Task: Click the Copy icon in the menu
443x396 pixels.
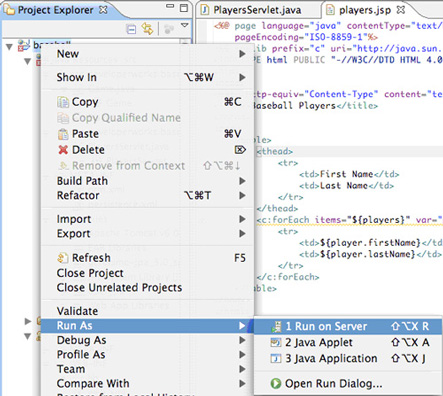Action: (x=63, y=102)
